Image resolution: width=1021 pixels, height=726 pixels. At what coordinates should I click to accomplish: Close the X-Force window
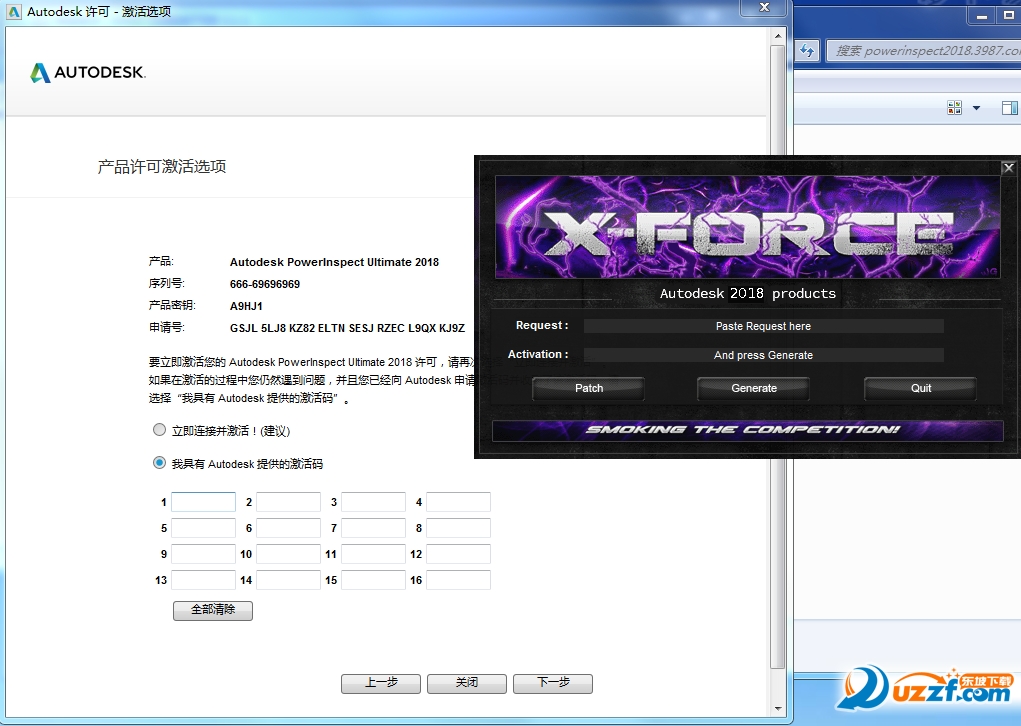(1009, 167)
